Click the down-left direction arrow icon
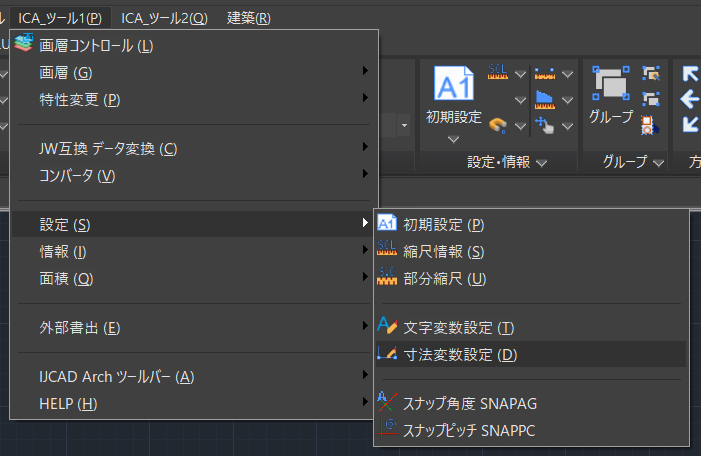Screen dimensions: 701x456 coord(690,124)
